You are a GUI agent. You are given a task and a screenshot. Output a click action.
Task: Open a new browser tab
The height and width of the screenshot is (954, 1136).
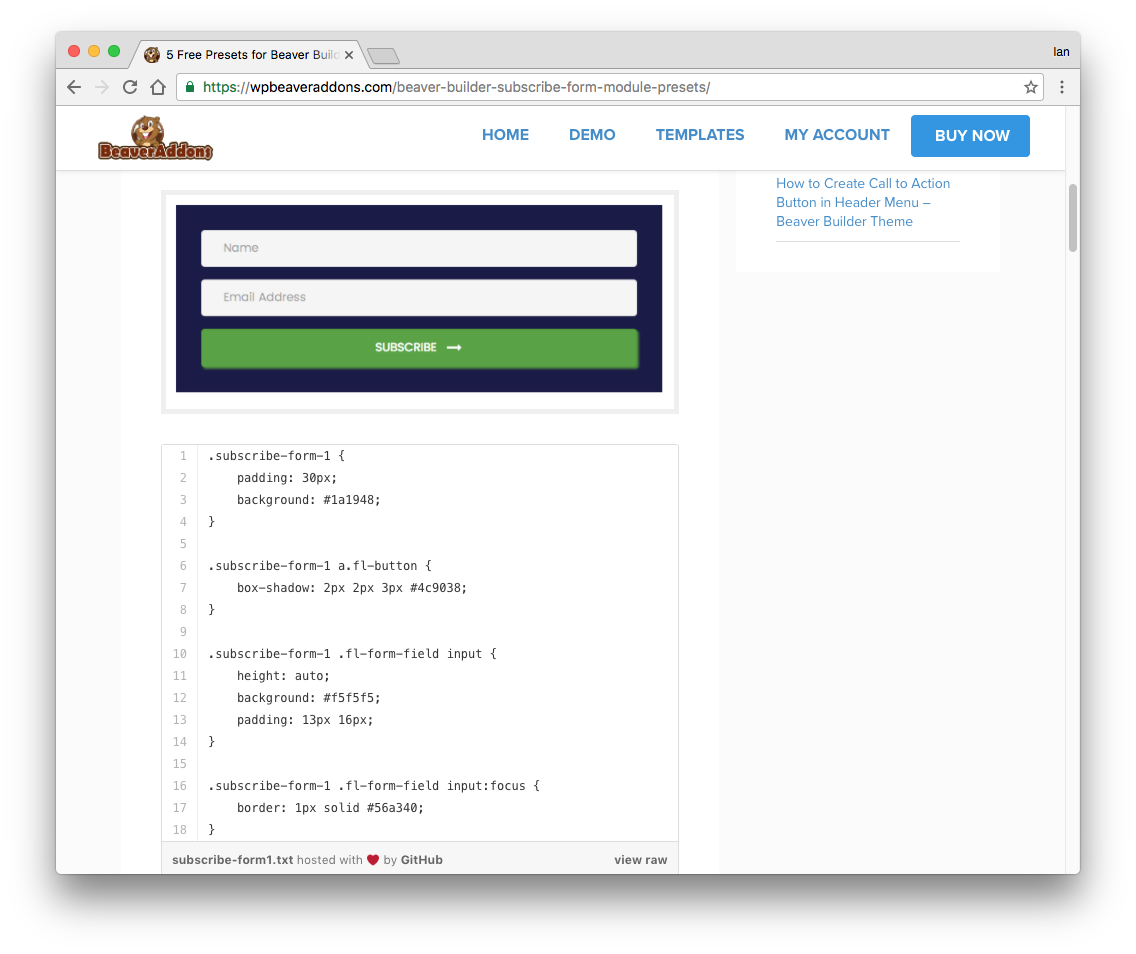pyautogui.click(x=383, y=56)
